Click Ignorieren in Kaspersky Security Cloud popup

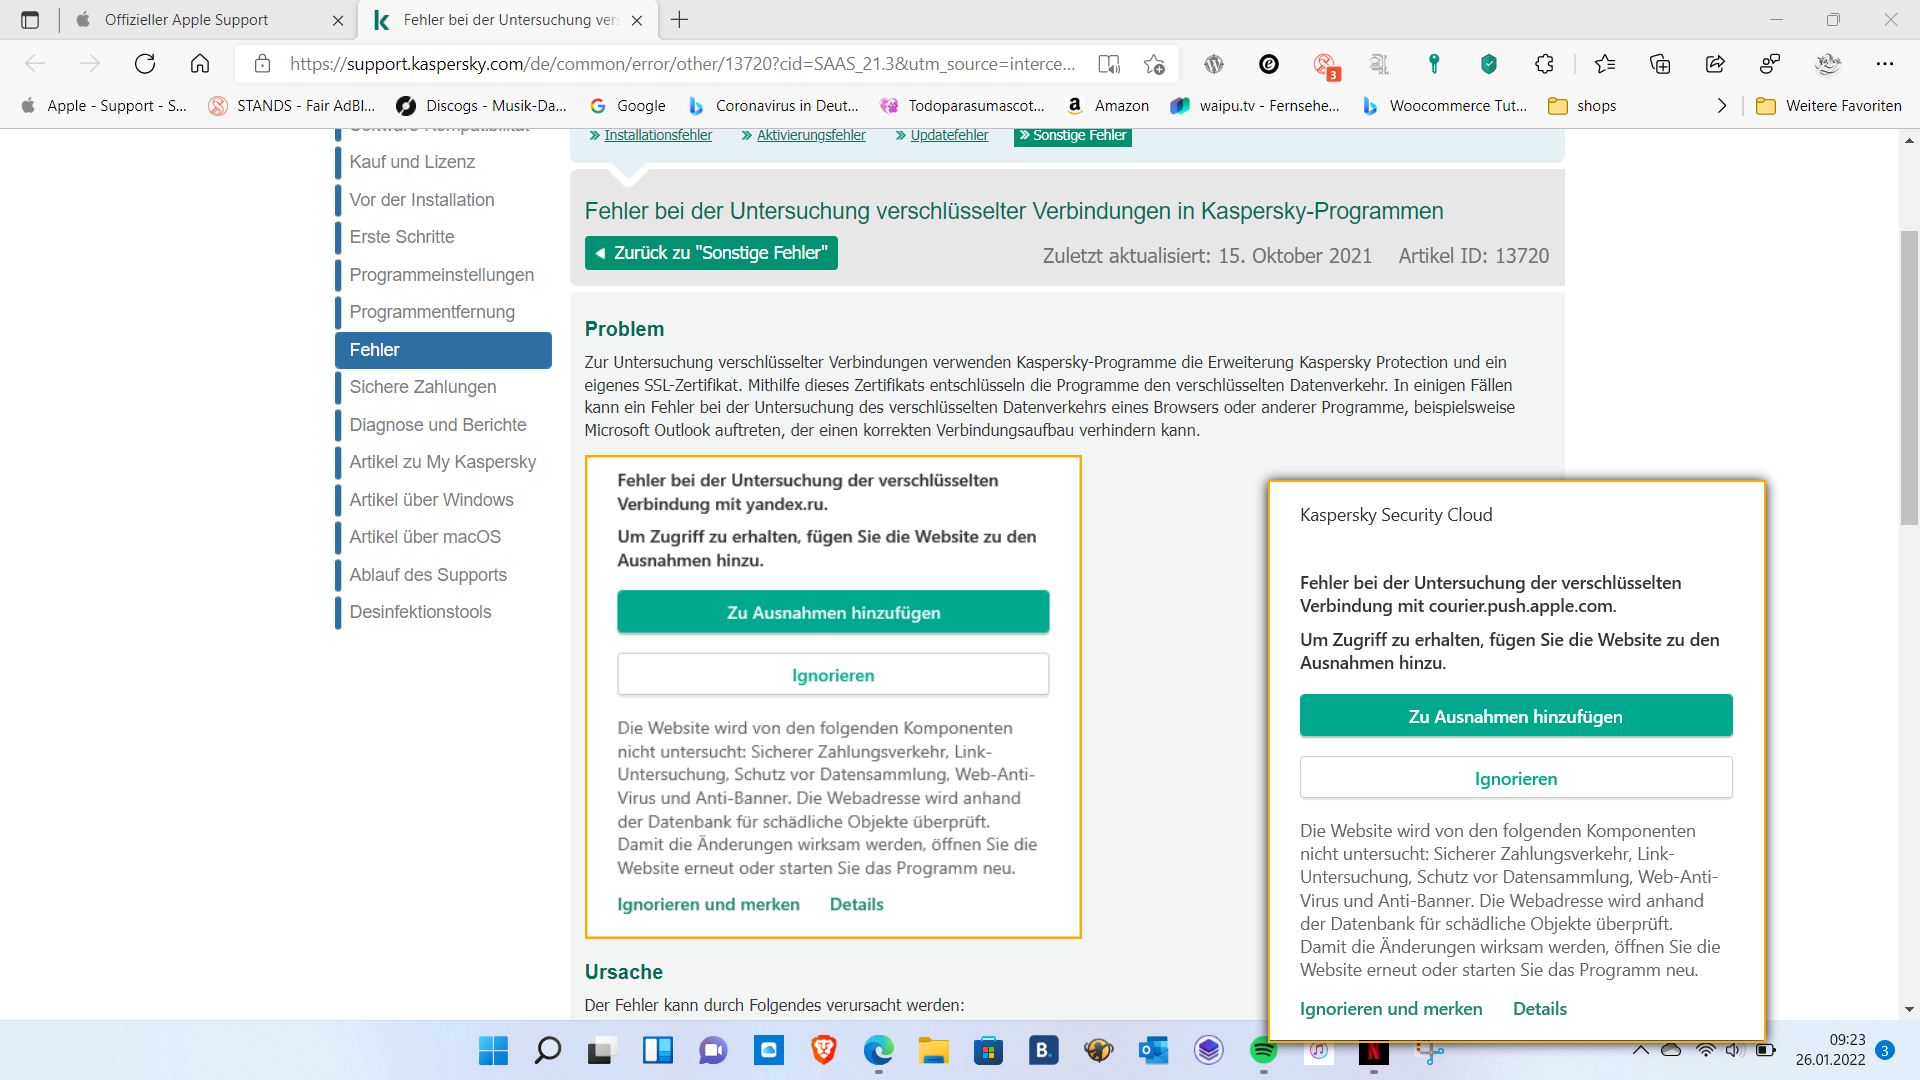tap(1515, 778)
